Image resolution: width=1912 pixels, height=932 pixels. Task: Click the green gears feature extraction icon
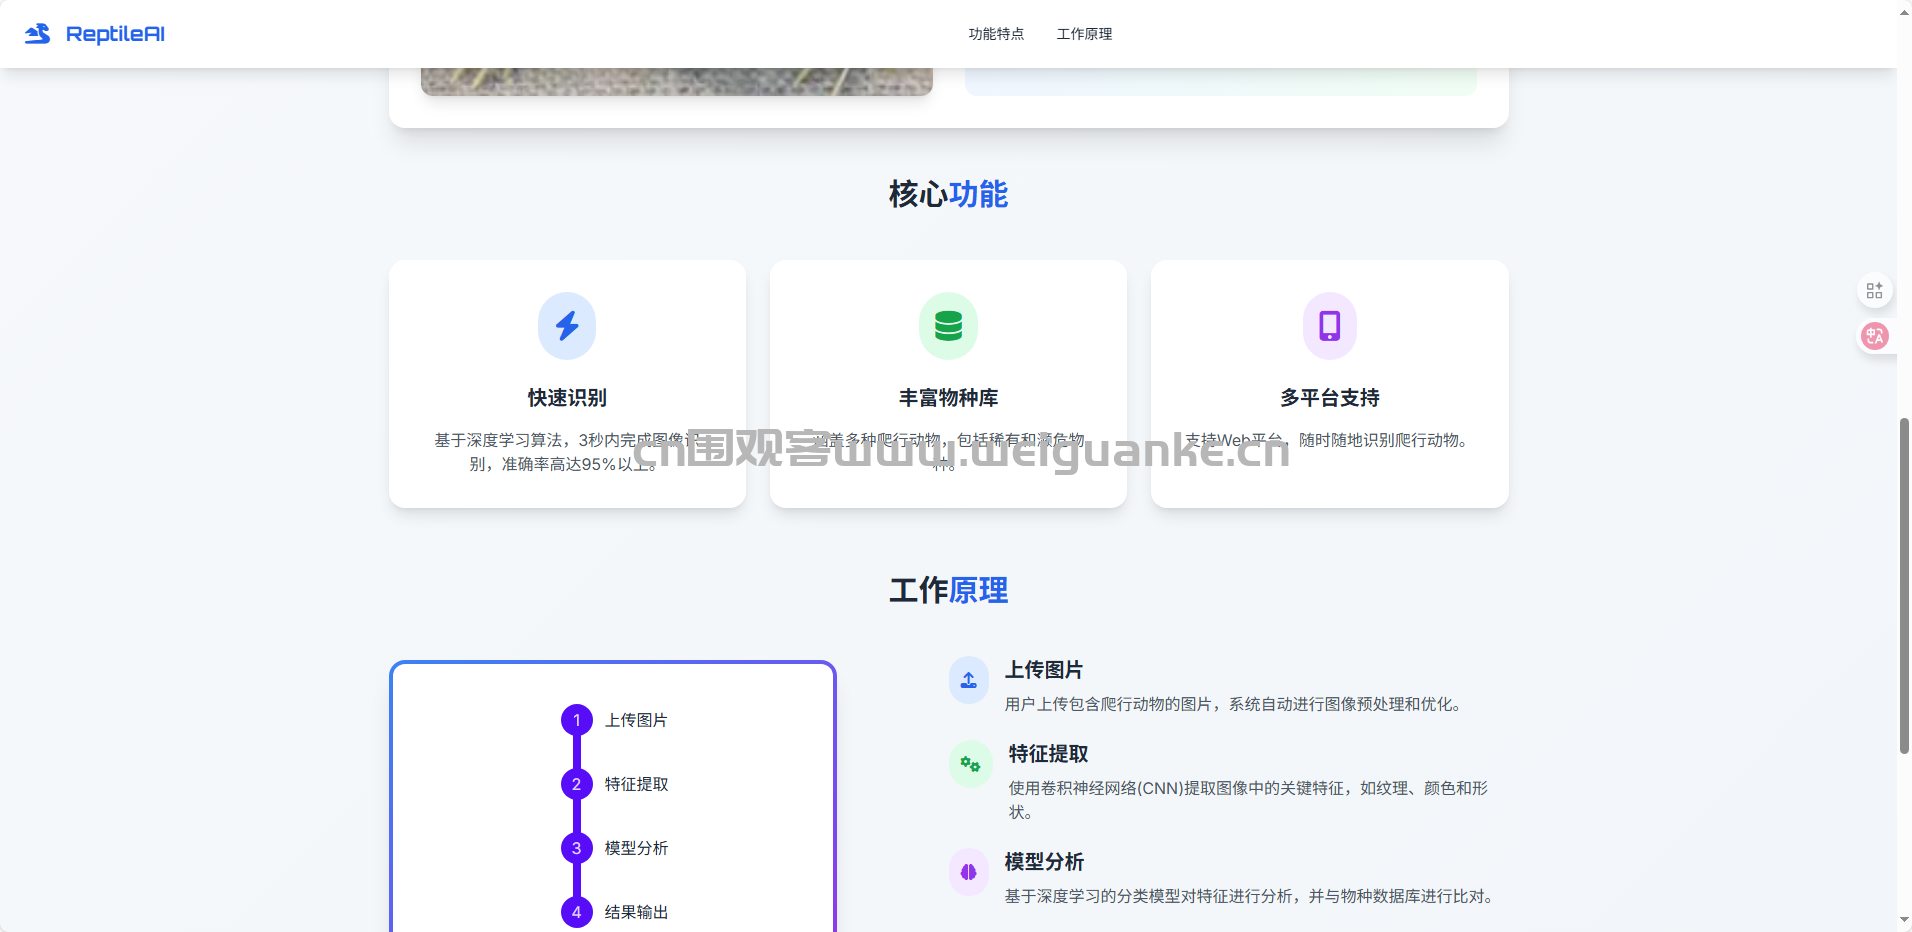969,765
